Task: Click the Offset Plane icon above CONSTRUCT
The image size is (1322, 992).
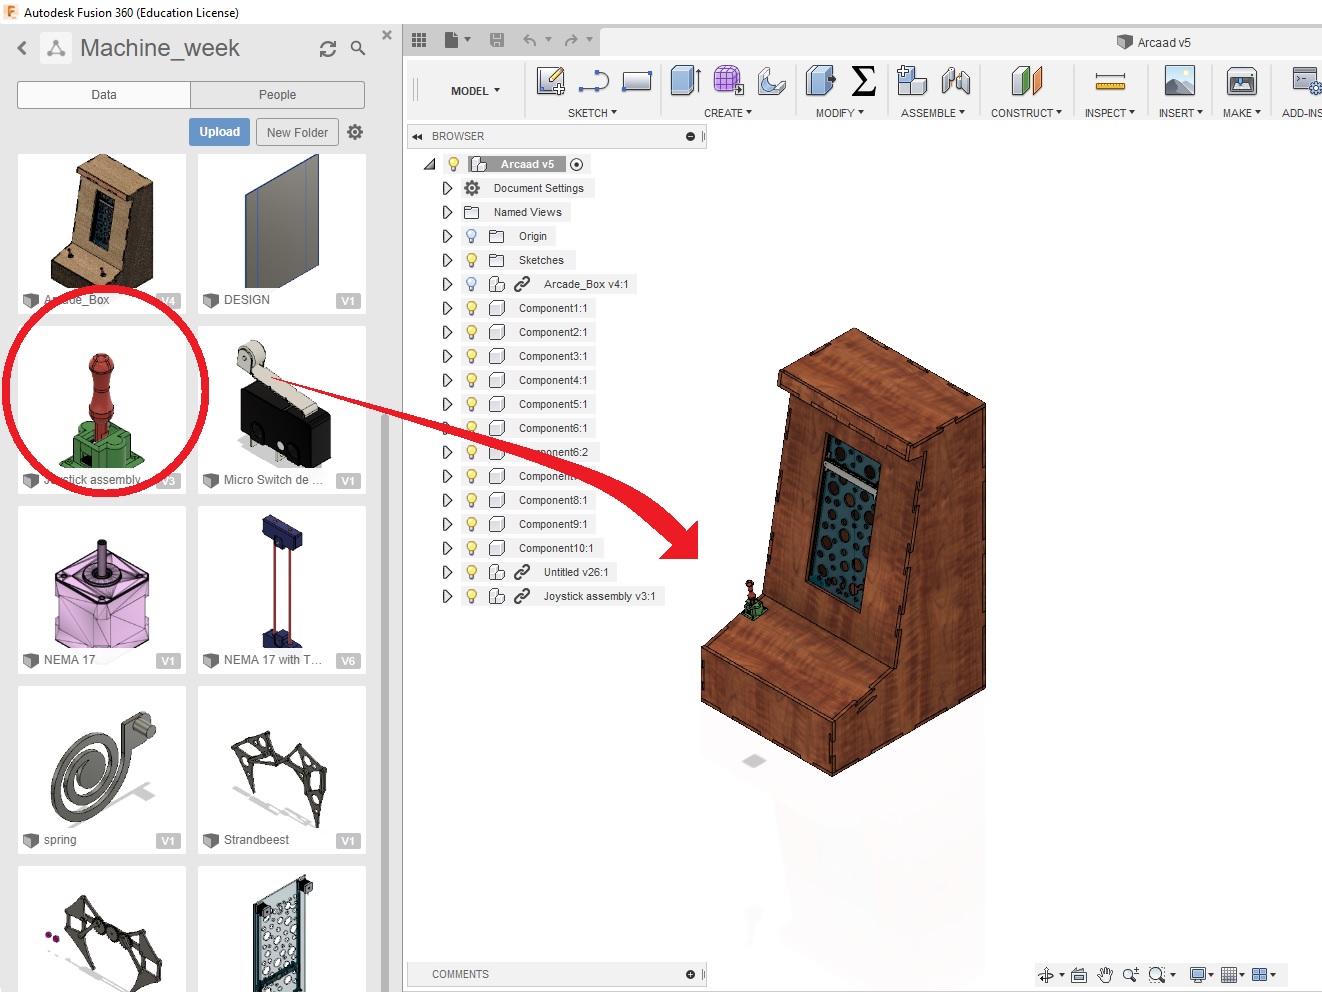Action: tap(1027, 81)
